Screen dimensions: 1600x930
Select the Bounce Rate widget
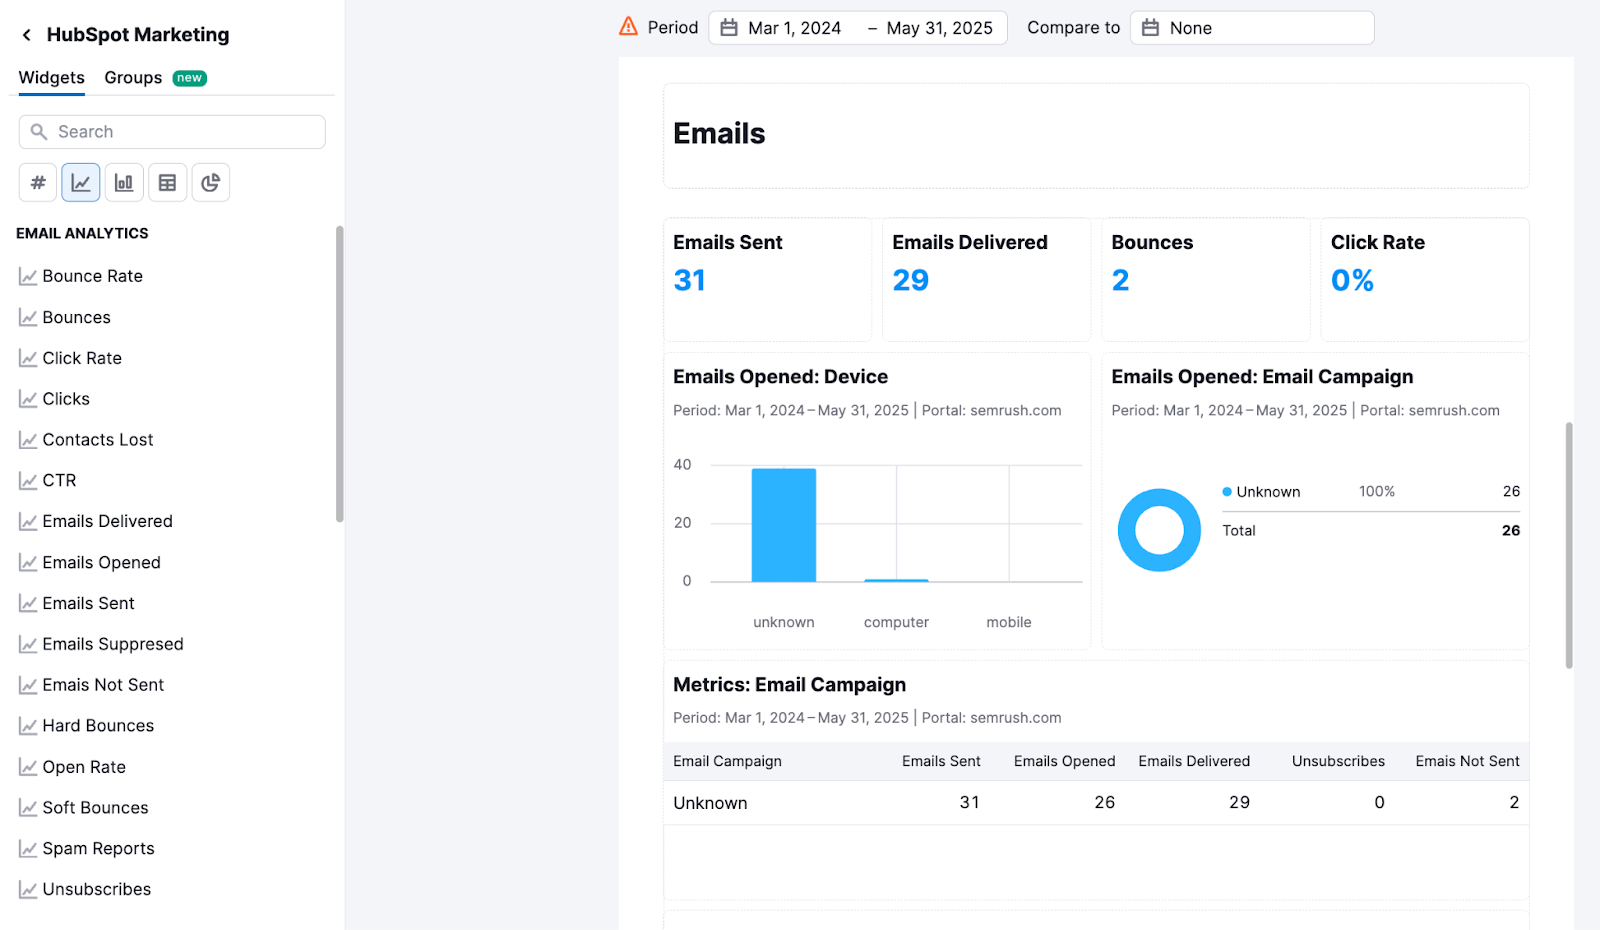click(x=92, y=276)
